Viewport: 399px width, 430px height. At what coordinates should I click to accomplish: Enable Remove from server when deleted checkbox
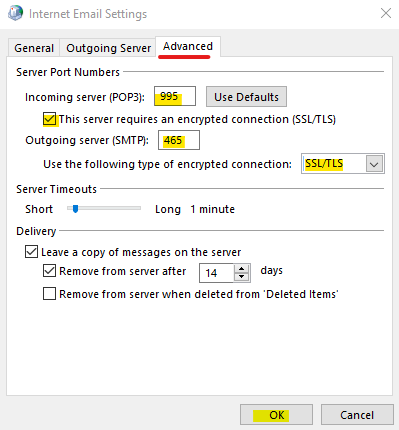(x=49, y=294)
